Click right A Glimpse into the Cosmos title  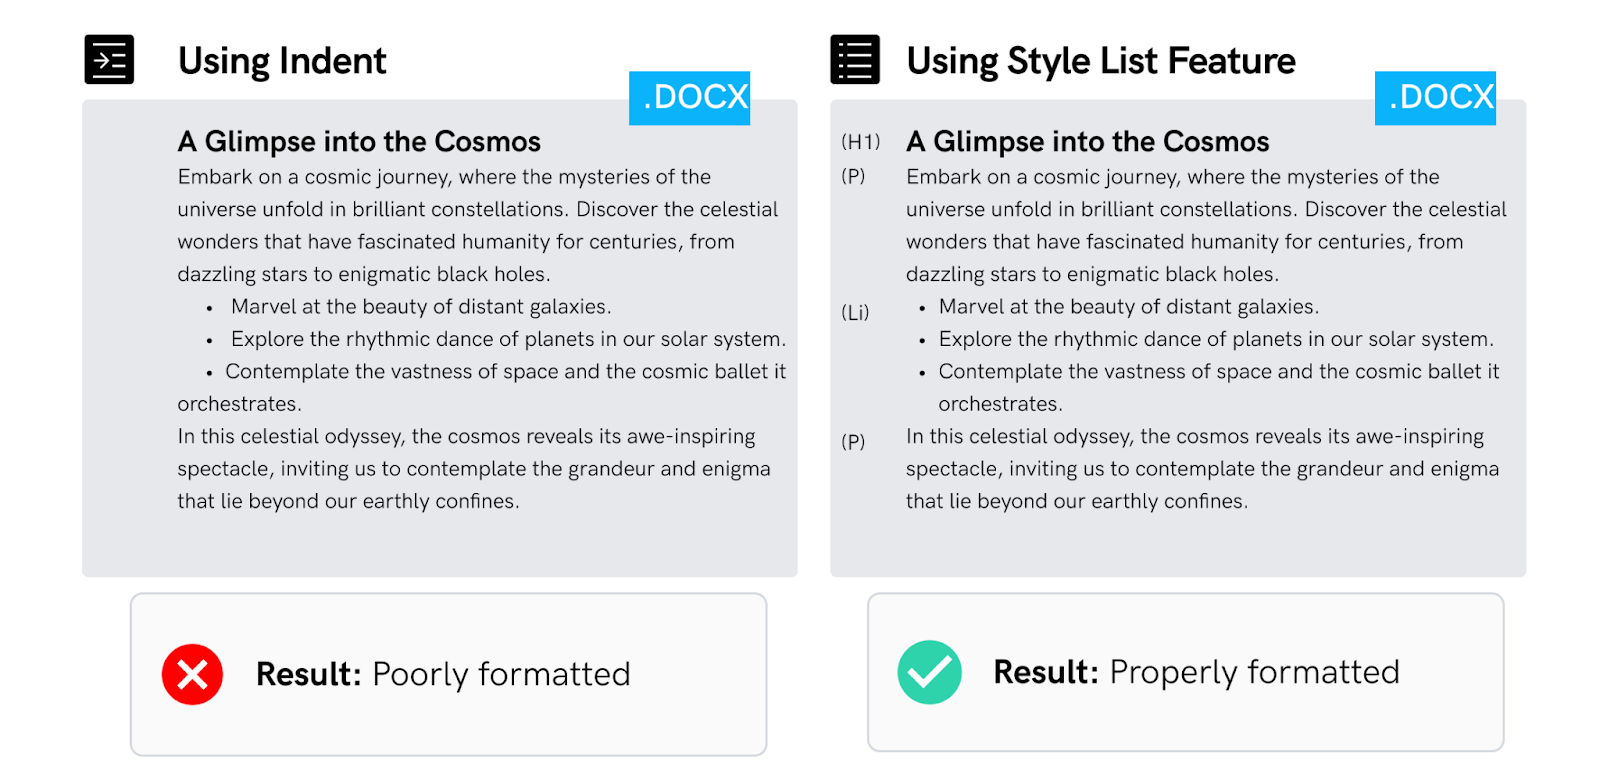1088,142
